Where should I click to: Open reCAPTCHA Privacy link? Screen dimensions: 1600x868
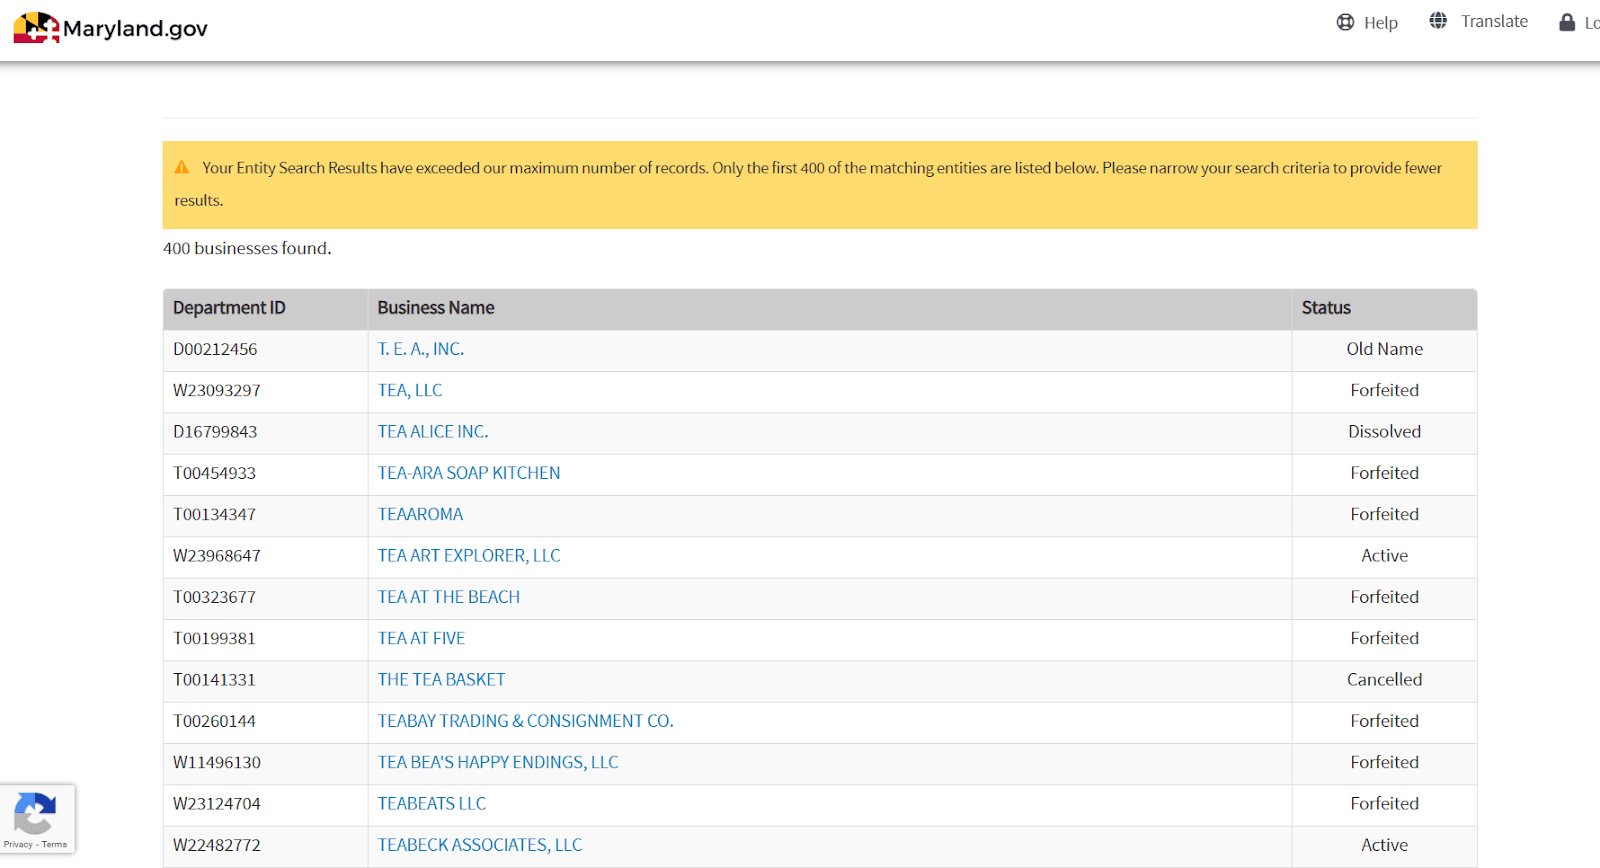18,845
